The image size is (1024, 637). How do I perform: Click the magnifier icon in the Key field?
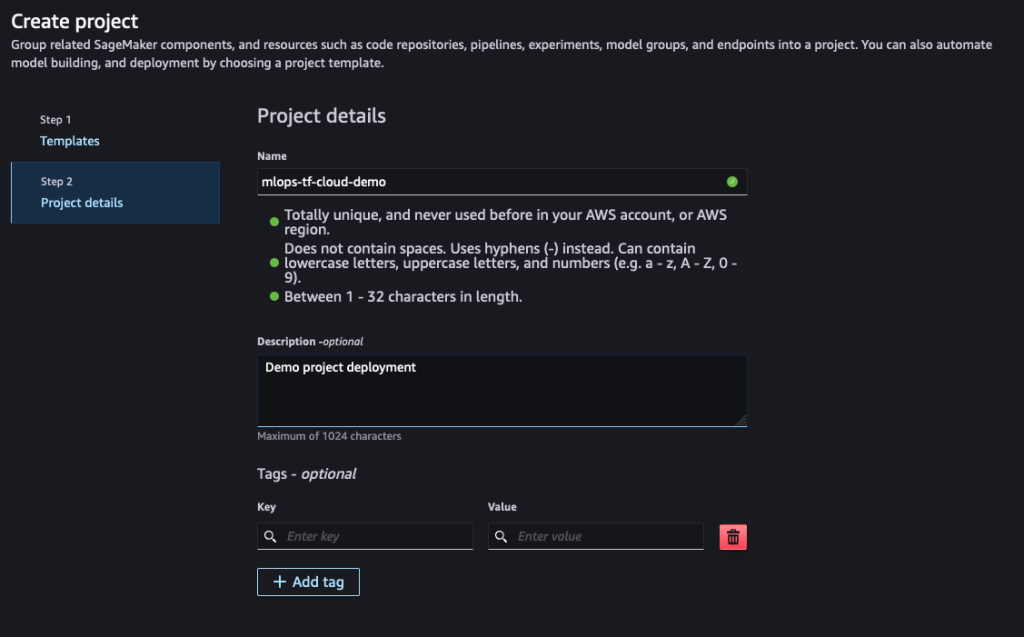269,536
